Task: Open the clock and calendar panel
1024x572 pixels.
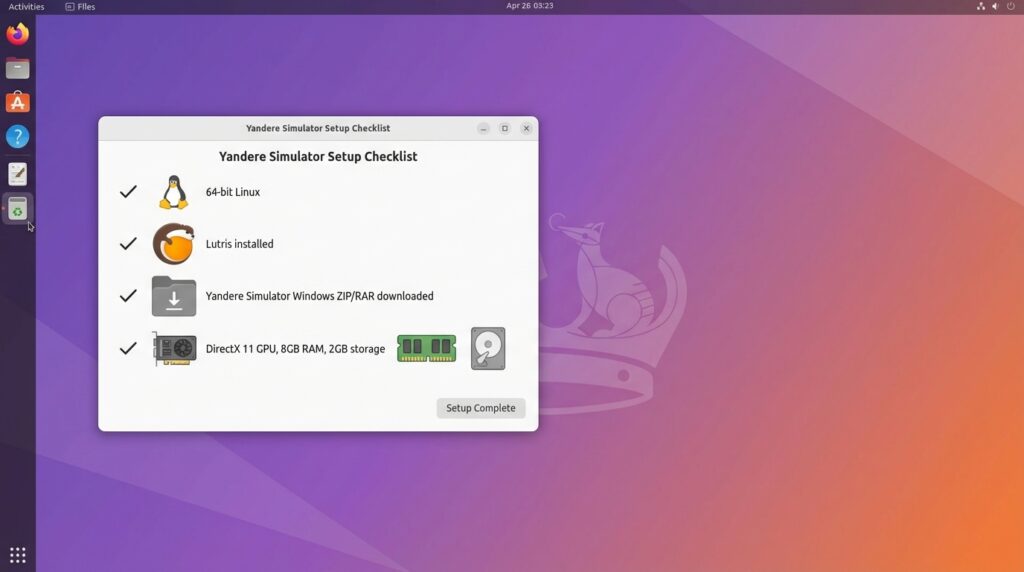Action: [529, 6]
